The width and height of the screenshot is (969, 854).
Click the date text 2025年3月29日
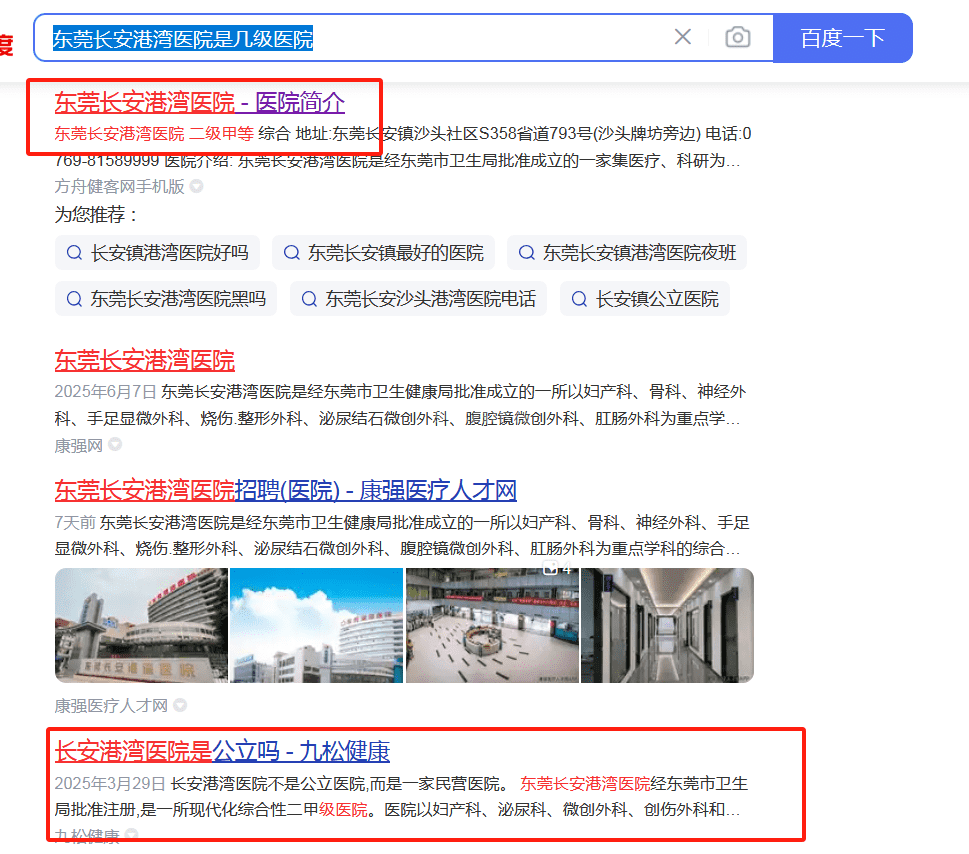point(110,784)
